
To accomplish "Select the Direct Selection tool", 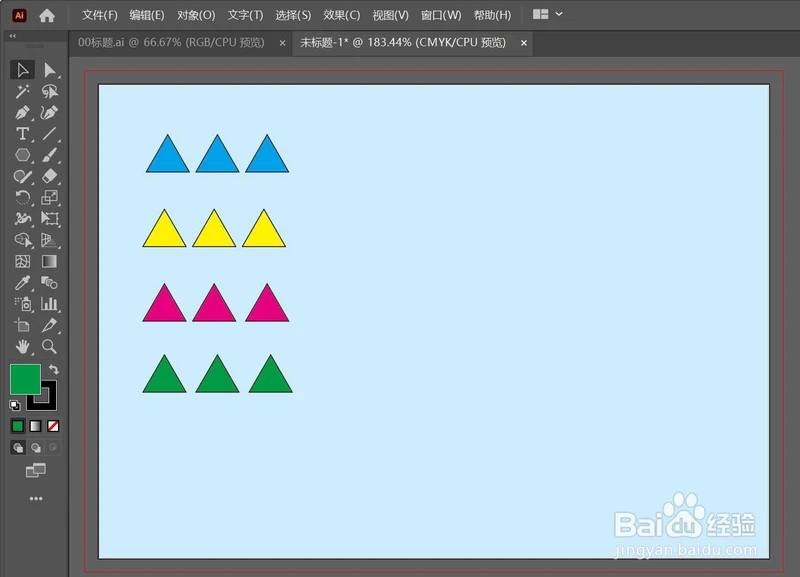I will pyautogui.click(x=49, y=70).
